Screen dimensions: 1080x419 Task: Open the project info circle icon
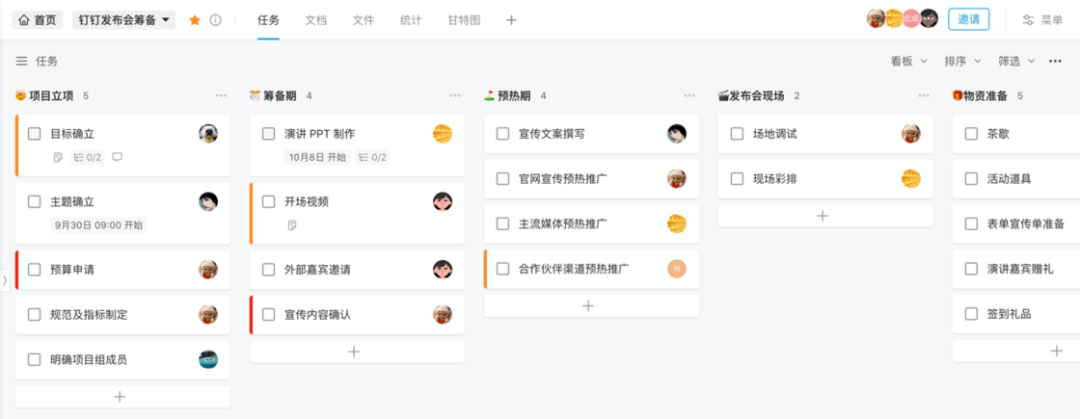tap(216, 20)
